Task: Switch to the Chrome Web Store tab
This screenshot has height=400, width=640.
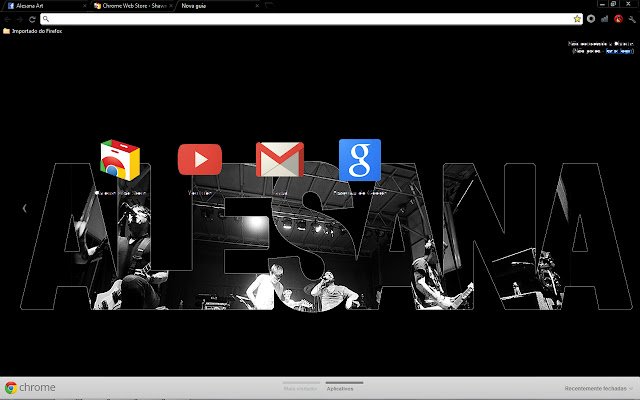Action: point(135,6)
